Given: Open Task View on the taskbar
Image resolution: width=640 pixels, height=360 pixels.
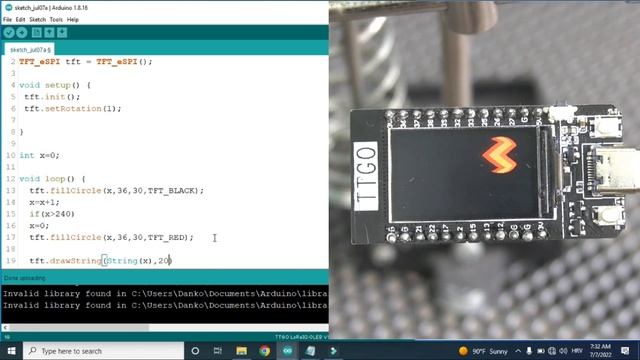Looking at the screenshot, I should pos(218,351).
